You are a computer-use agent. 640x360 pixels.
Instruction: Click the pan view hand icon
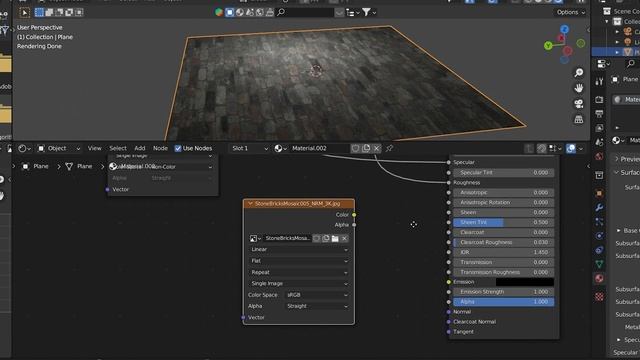click(578, 88)
